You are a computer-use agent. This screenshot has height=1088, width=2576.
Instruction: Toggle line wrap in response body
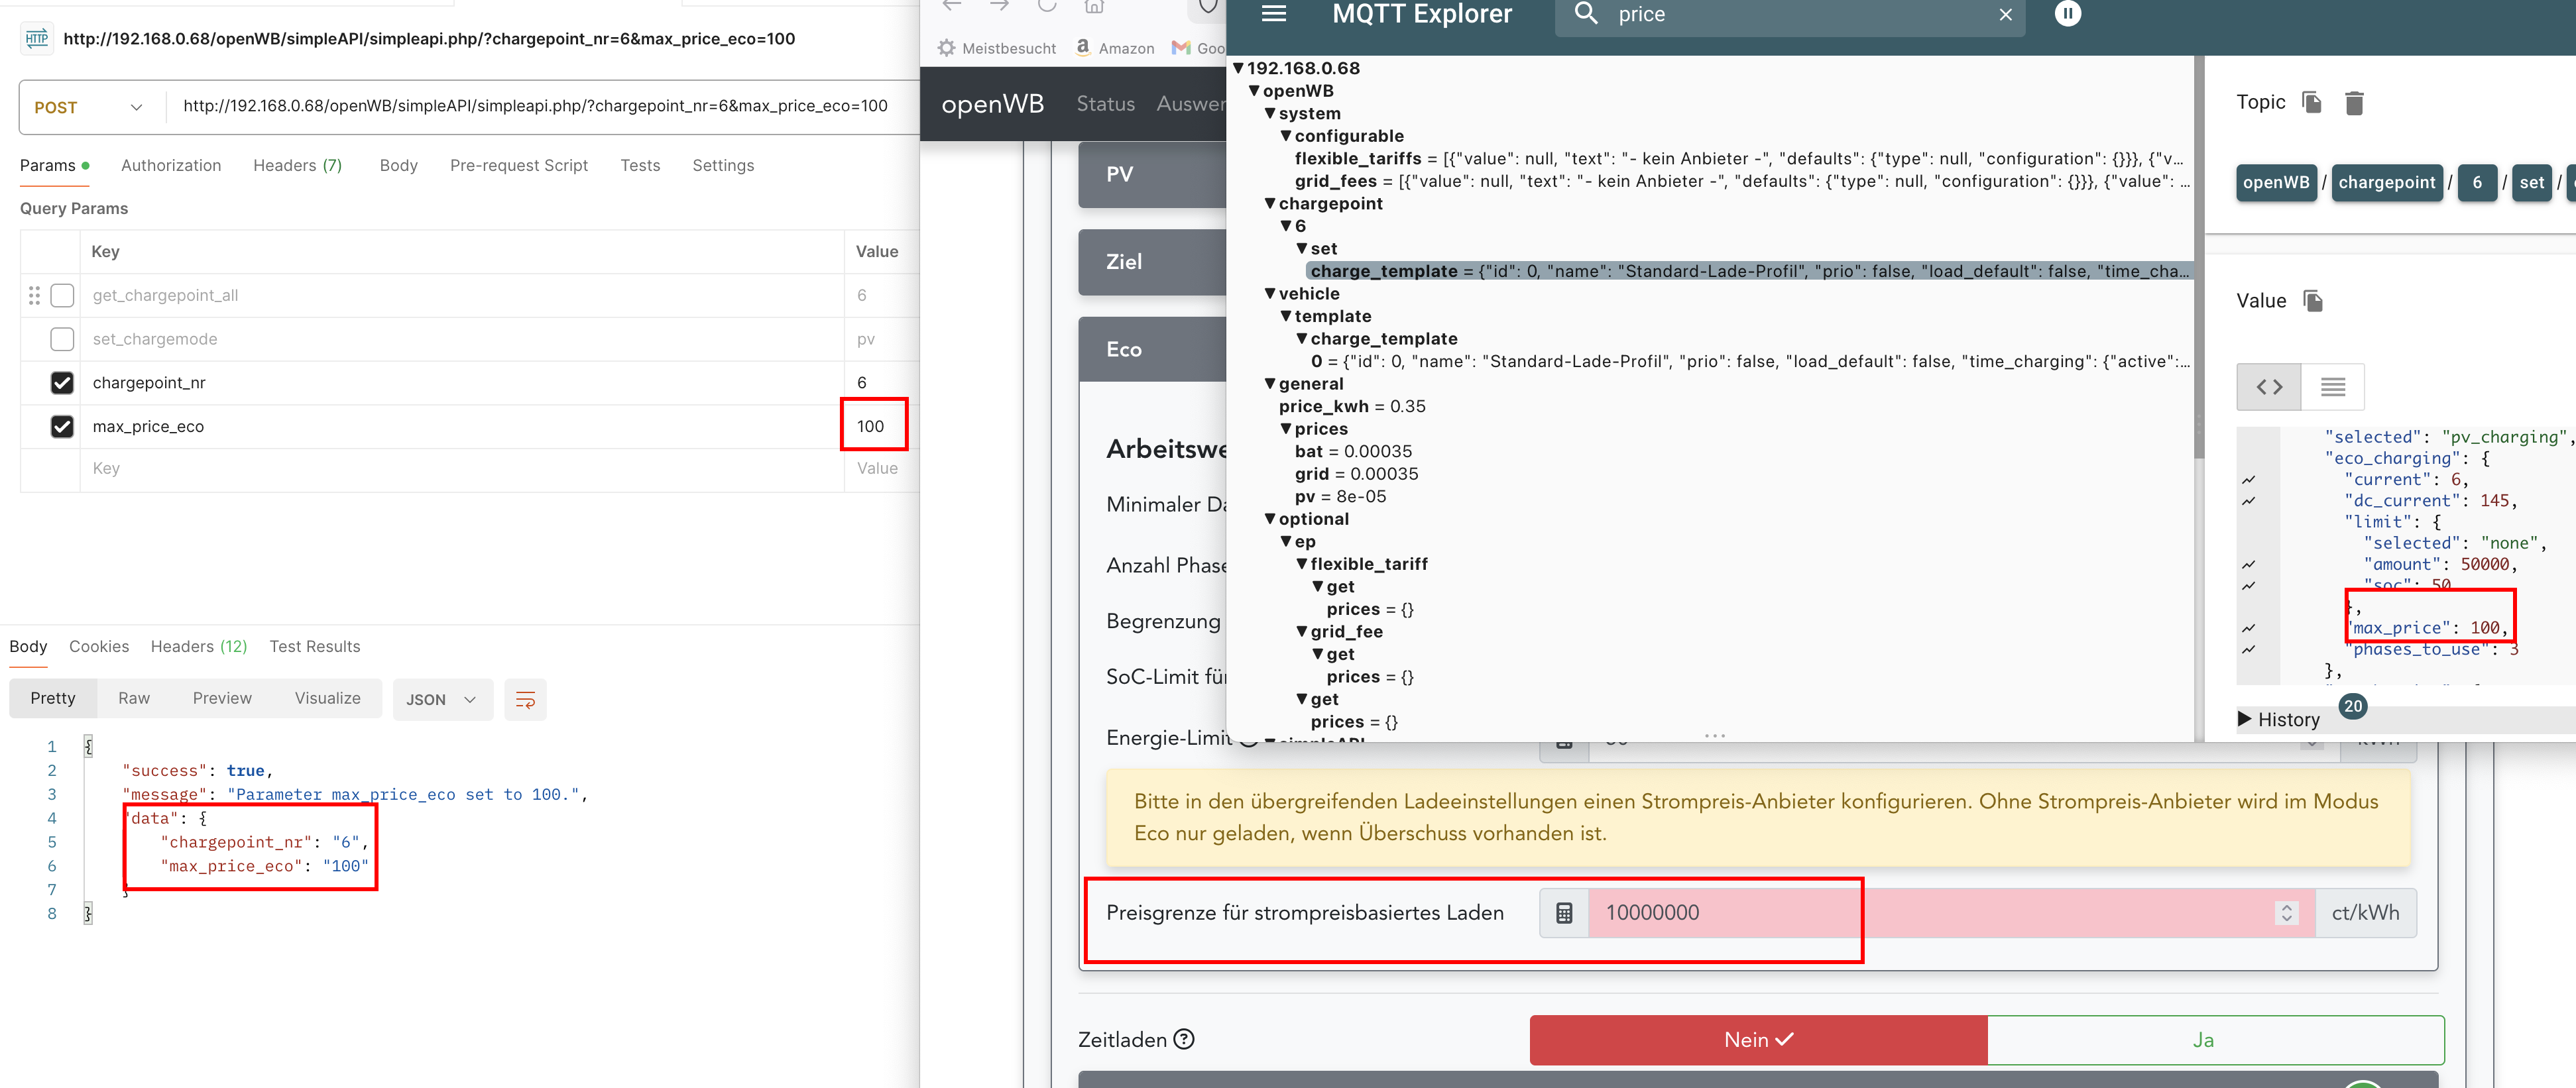click(525, 700)
